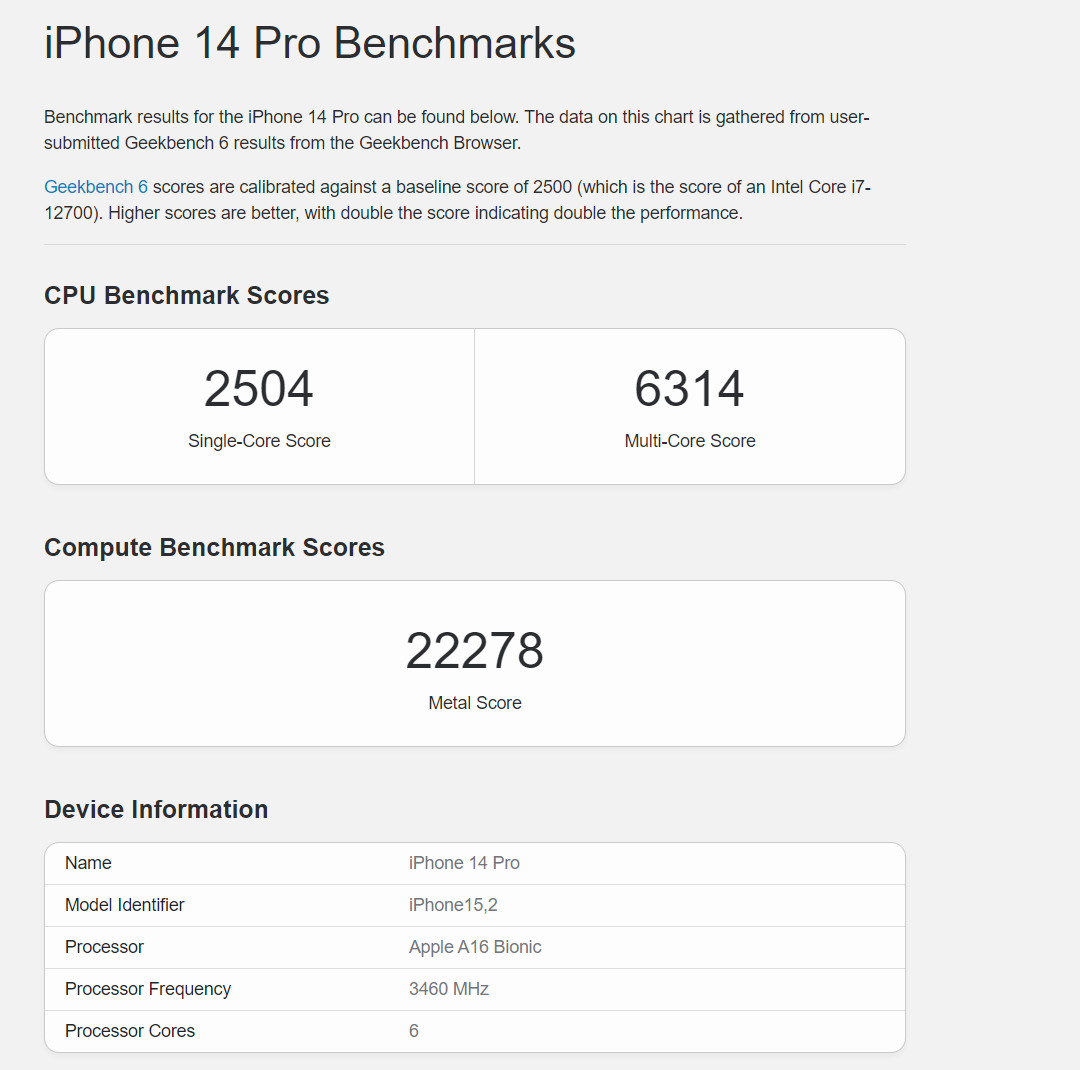Click the Single-Core Score label
1080x1070 pixels.
tap(259, 441)
